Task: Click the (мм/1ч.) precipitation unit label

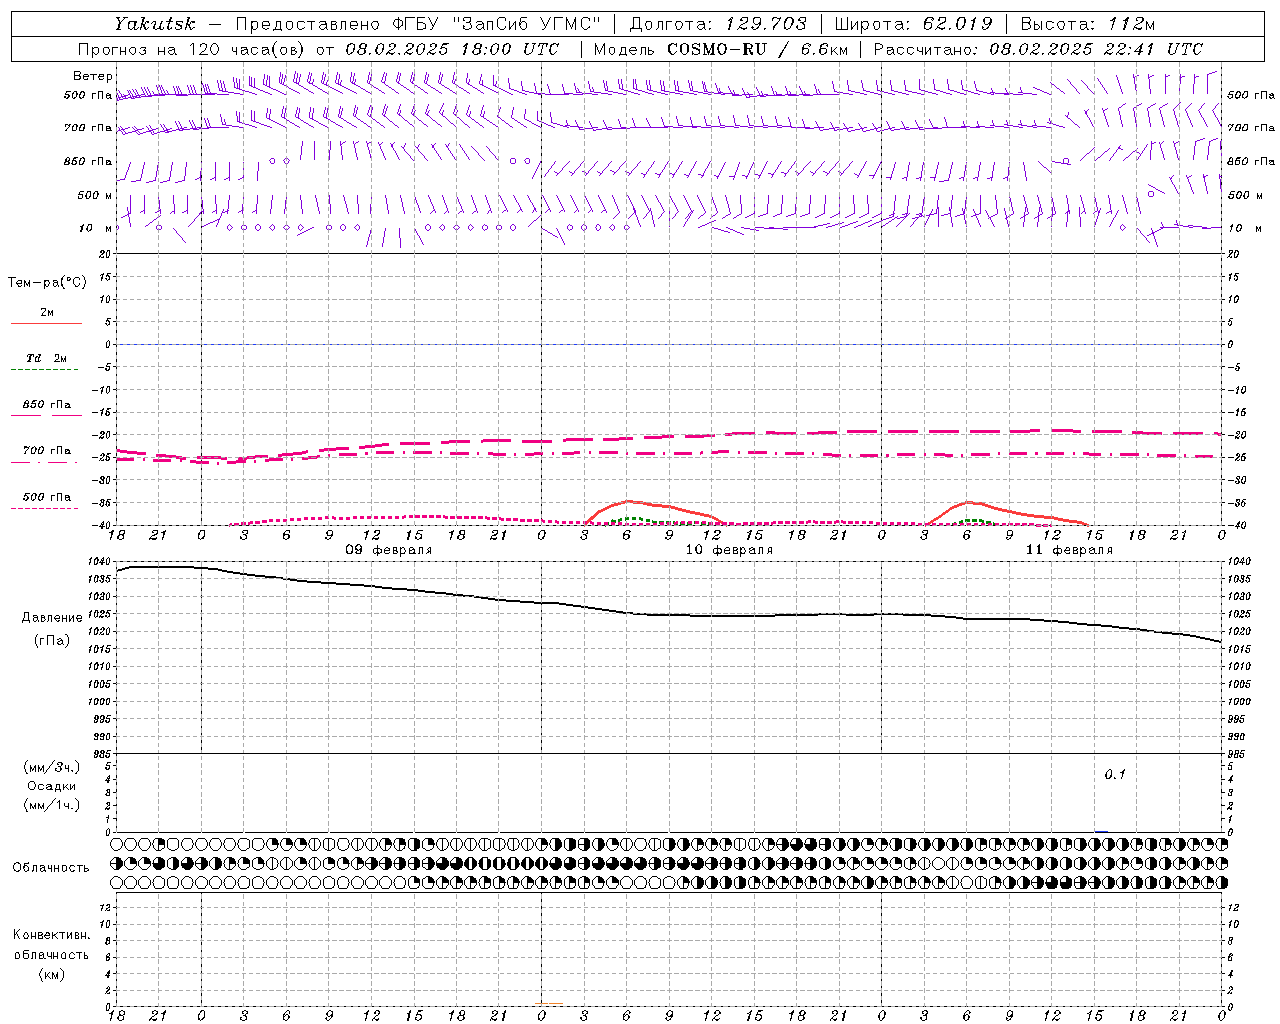Action: point(52,805)
